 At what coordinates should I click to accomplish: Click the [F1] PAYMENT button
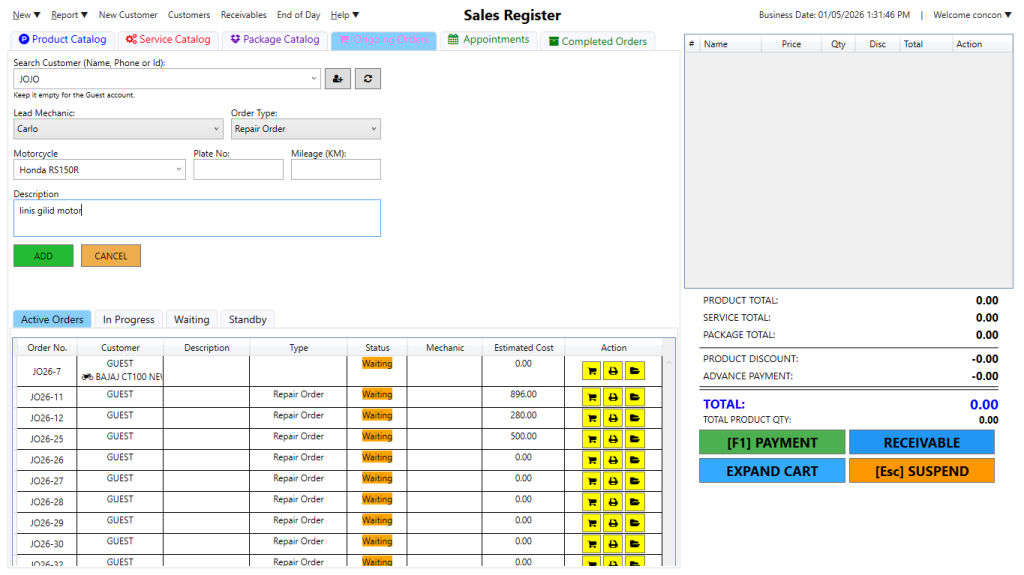[x=771, y=443]
